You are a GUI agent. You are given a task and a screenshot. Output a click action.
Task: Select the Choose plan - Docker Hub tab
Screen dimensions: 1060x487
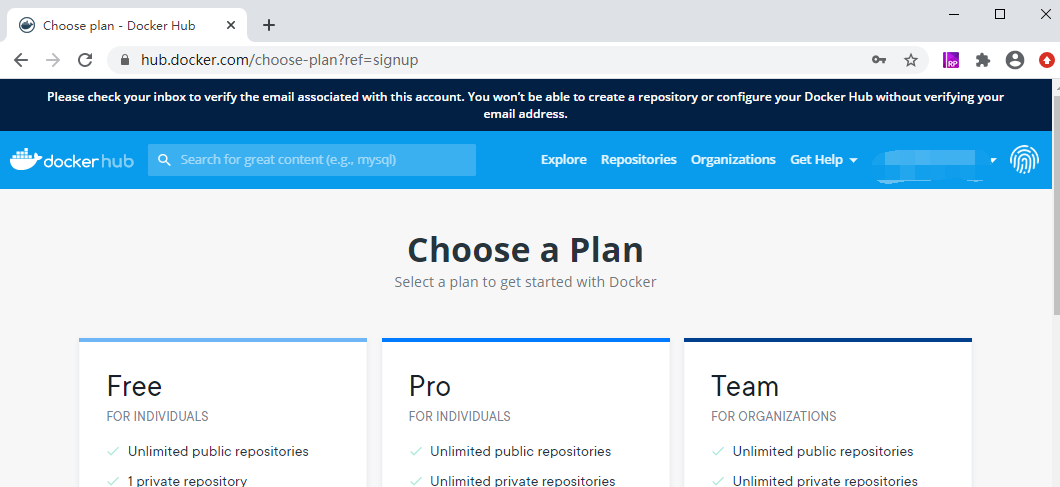(x=127, y=25)
